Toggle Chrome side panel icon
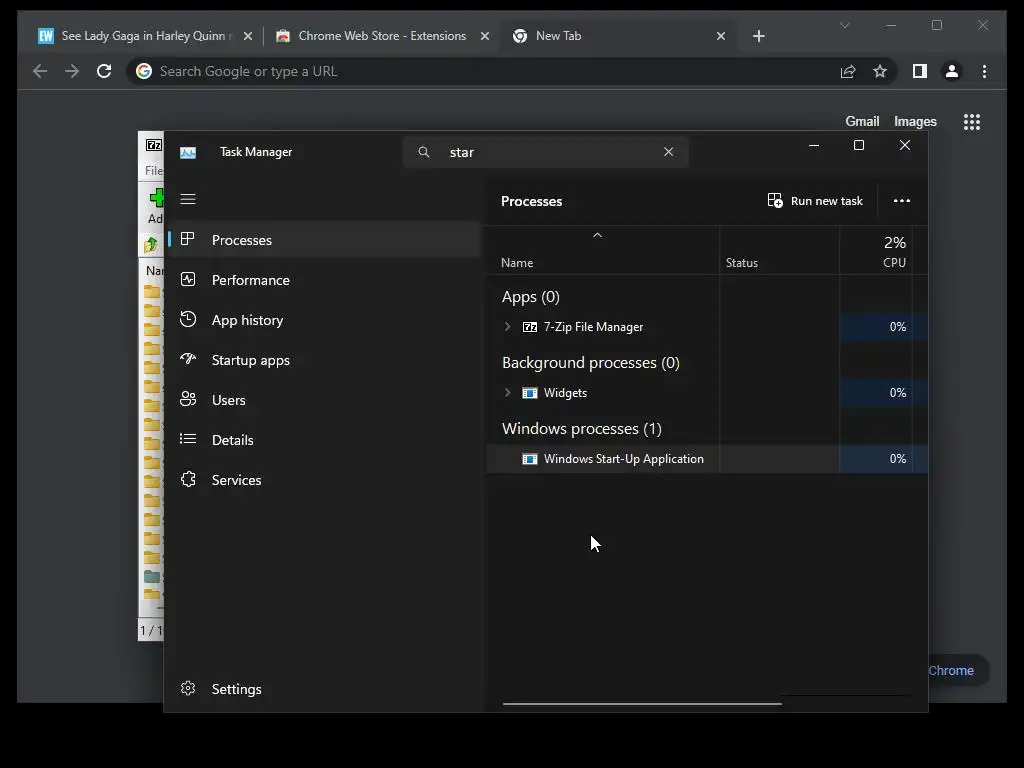Screen dimensions: 1024x768 [920, 71]
